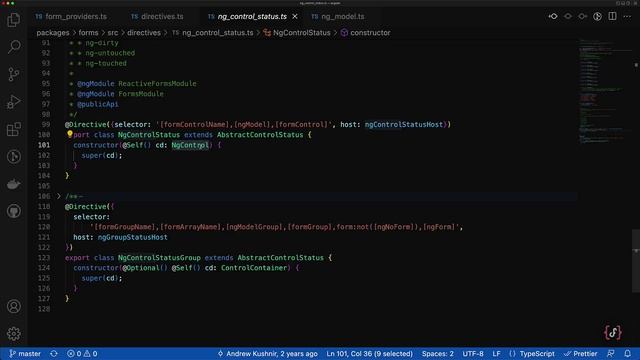
Task: Click ngGroupStatusHost on line 121
Action: coord(132,237)
